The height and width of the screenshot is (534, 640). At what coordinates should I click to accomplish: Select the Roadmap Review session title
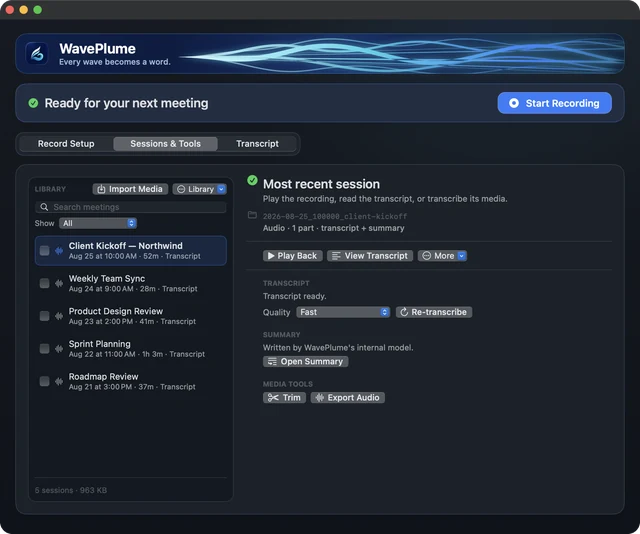(x=103, y=376)
